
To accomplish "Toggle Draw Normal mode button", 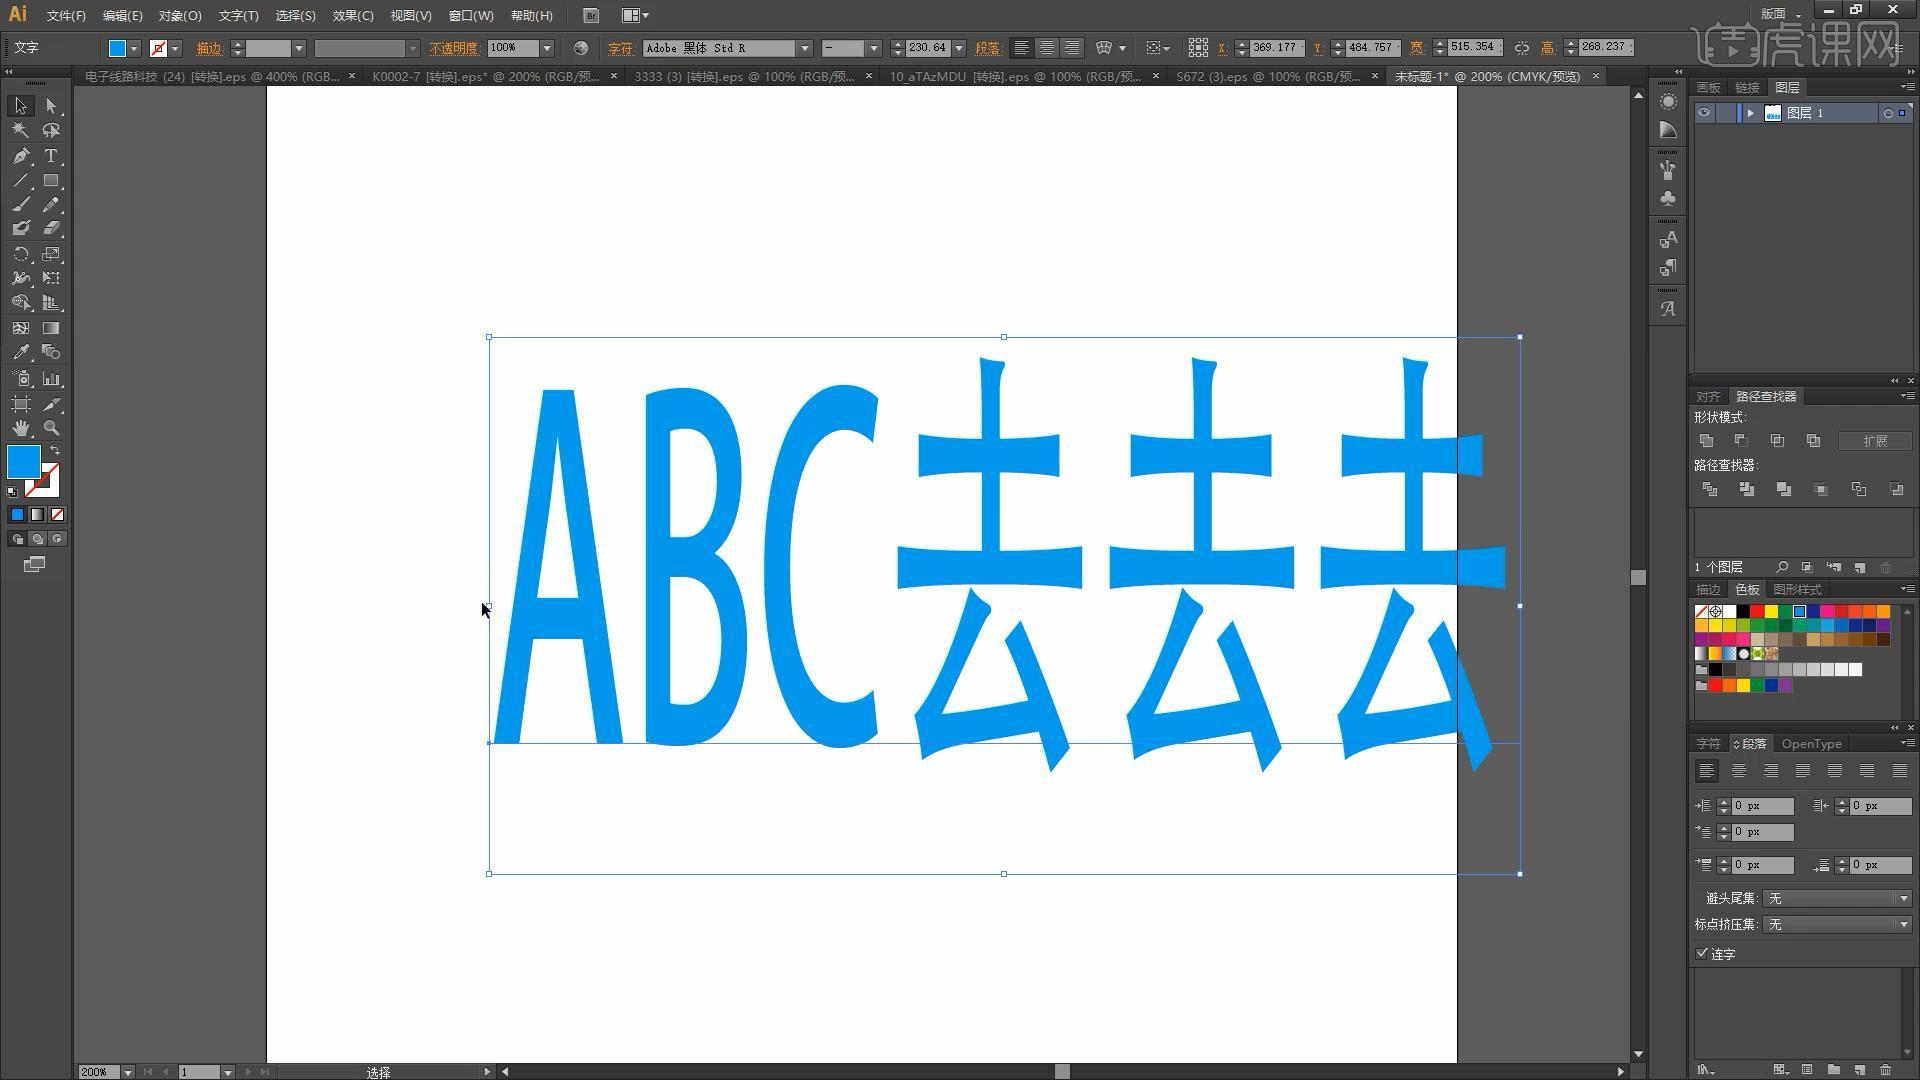I will tap(17, 539).
